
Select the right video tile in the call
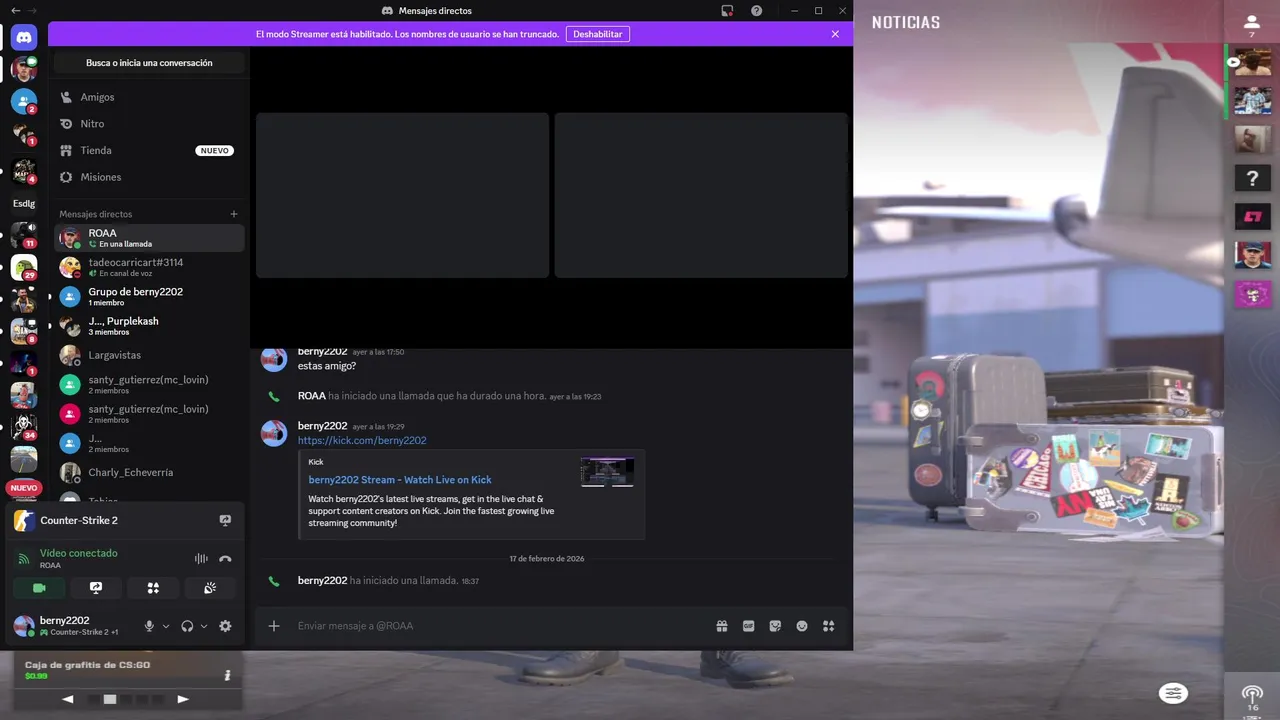point(701,195)
